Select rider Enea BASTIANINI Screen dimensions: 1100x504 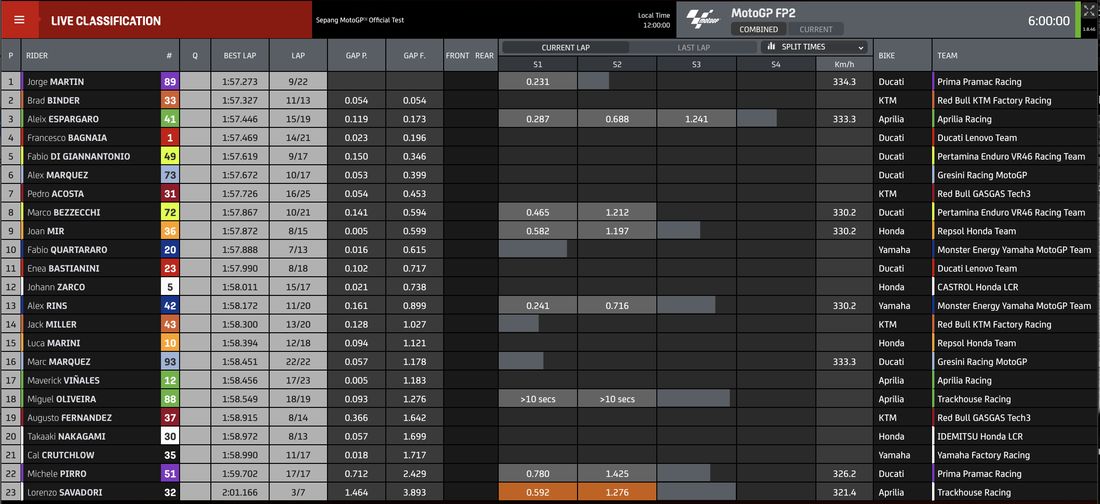pos(63,268)
